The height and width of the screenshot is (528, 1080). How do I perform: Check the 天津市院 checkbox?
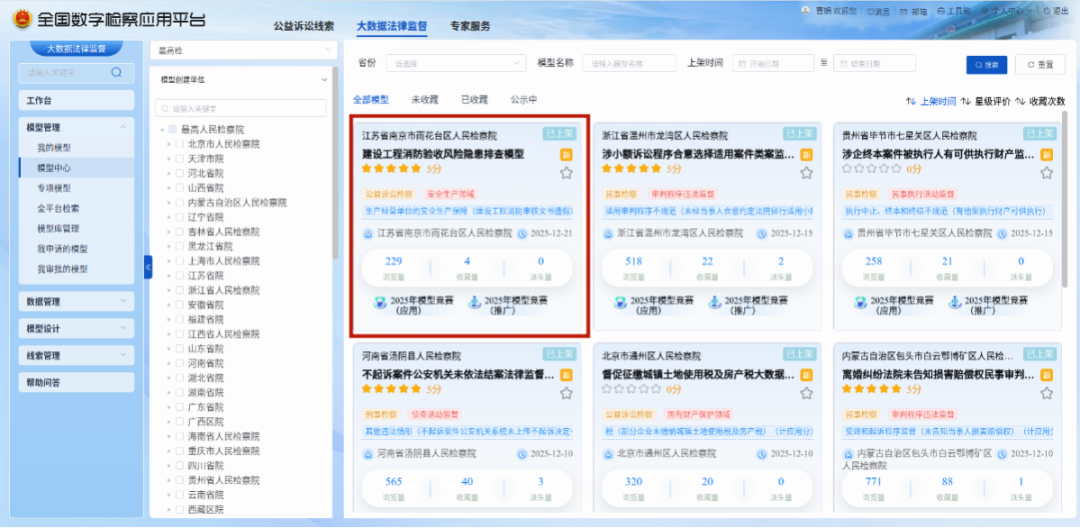[180, 158]
